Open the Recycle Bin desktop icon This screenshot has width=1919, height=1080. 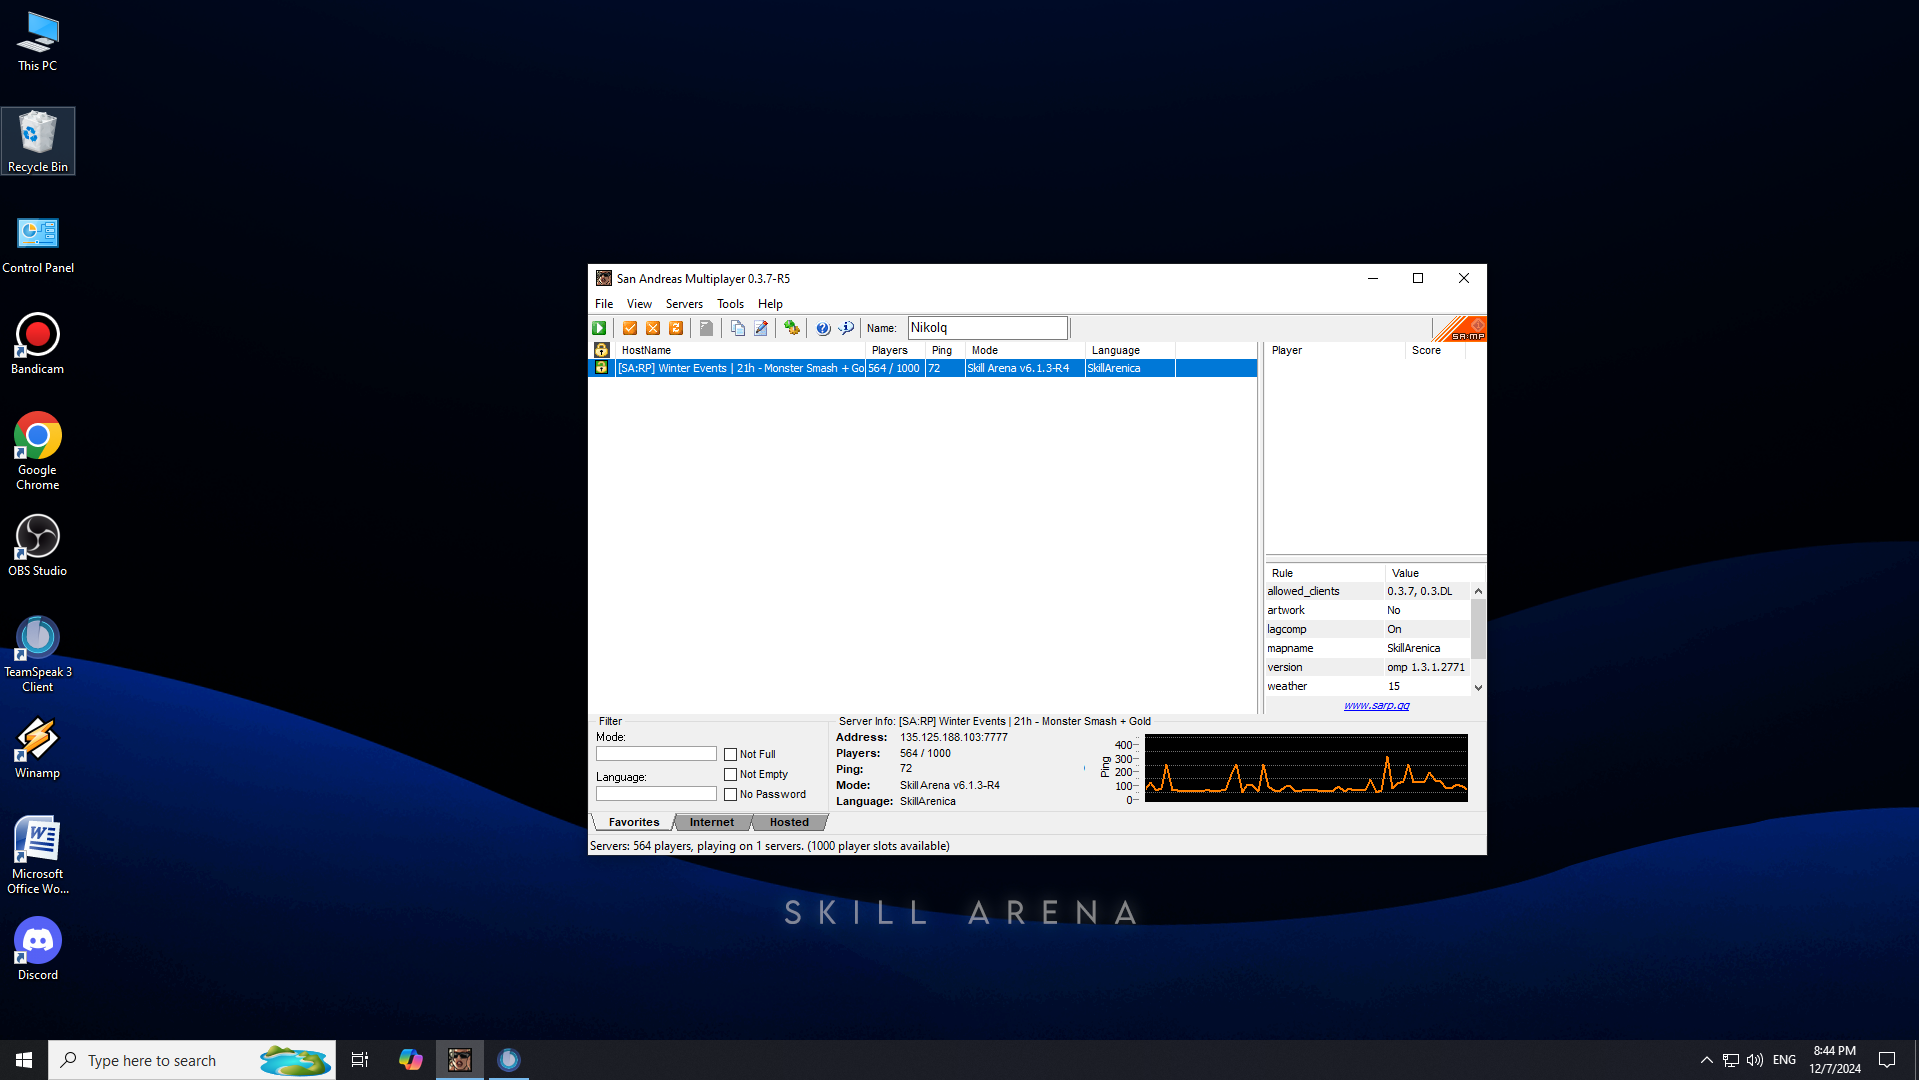coord(38,141)
